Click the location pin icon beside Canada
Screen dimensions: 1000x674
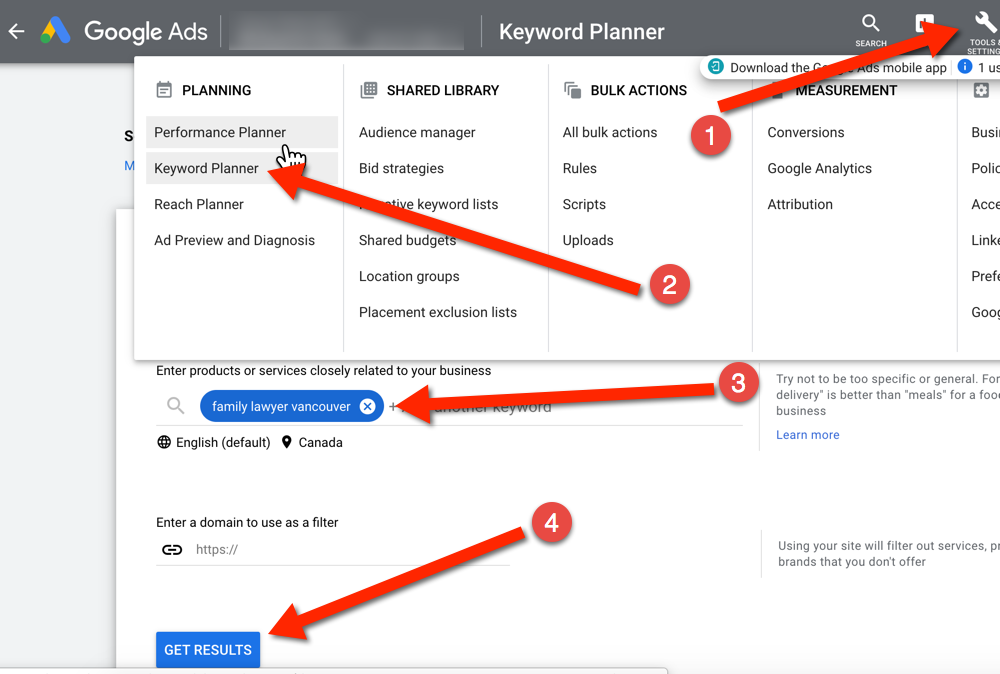point(287,442)
